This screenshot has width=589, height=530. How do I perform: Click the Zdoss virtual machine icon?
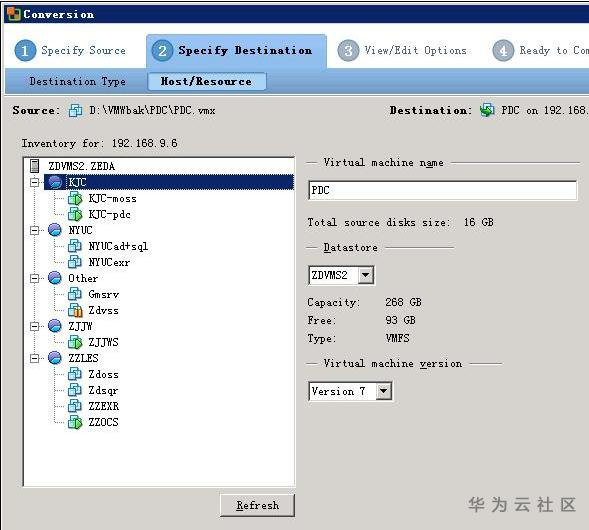point(75,374)
